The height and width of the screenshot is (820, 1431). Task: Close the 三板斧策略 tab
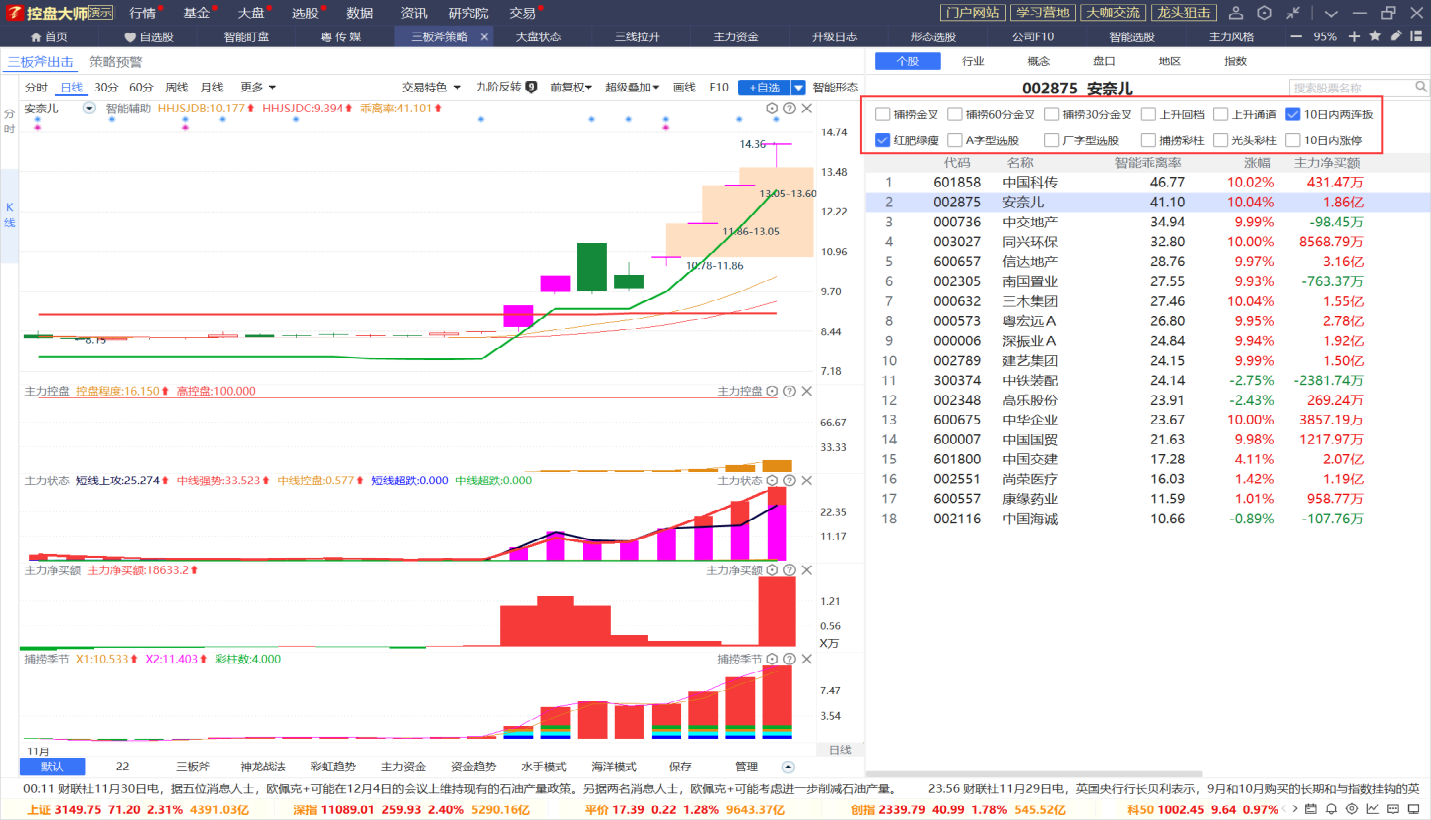point(484,36)
